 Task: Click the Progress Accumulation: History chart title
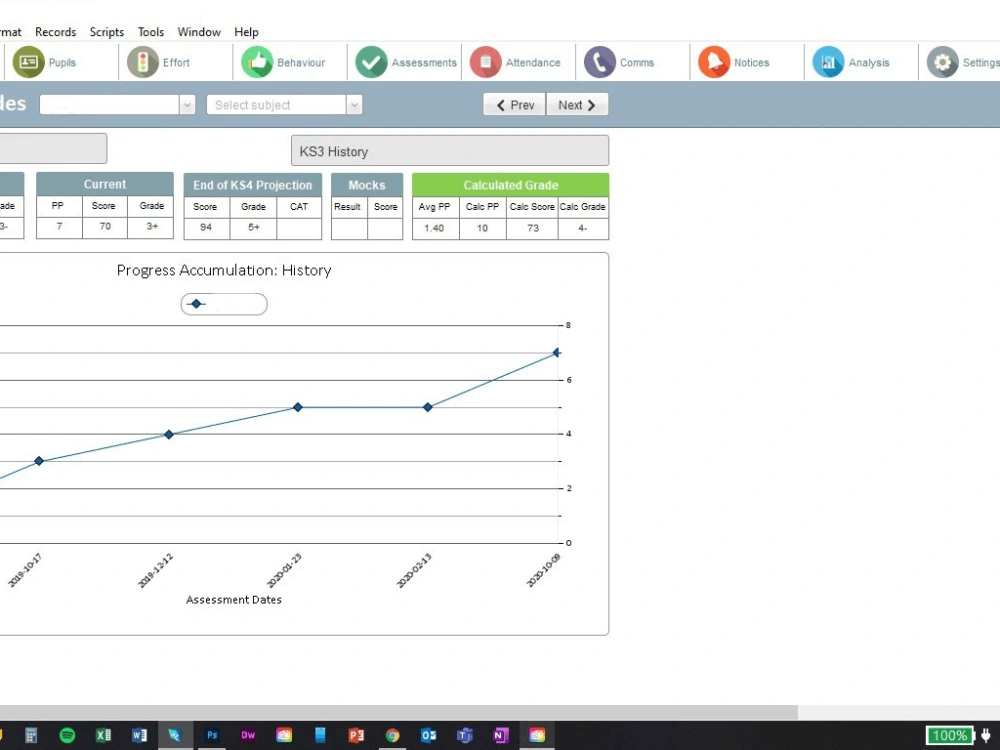(x=224, y=270)
